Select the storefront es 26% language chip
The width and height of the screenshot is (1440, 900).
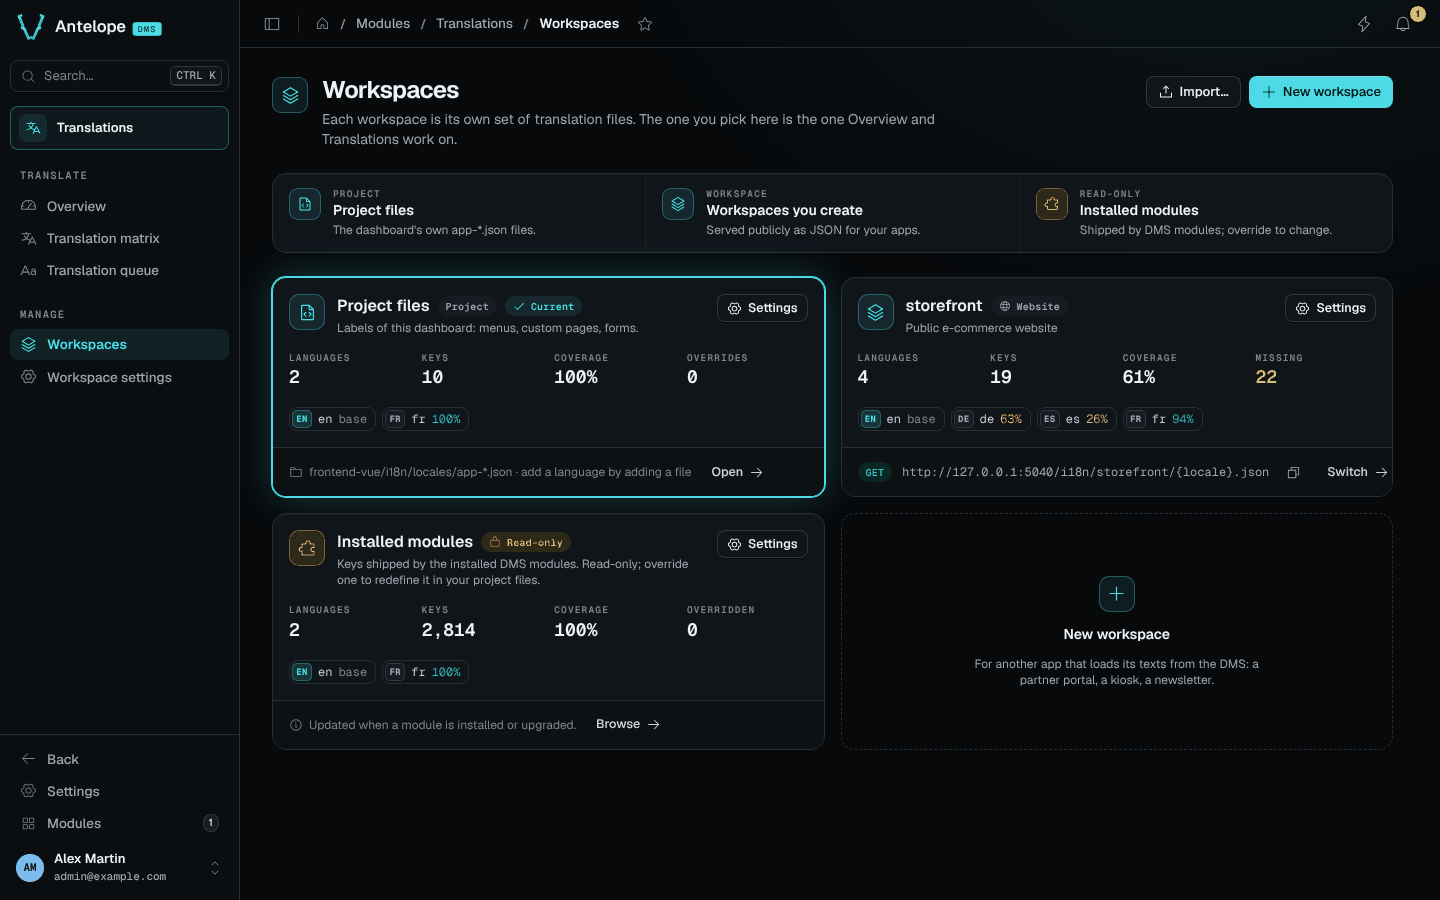[x=1076, y=419]
